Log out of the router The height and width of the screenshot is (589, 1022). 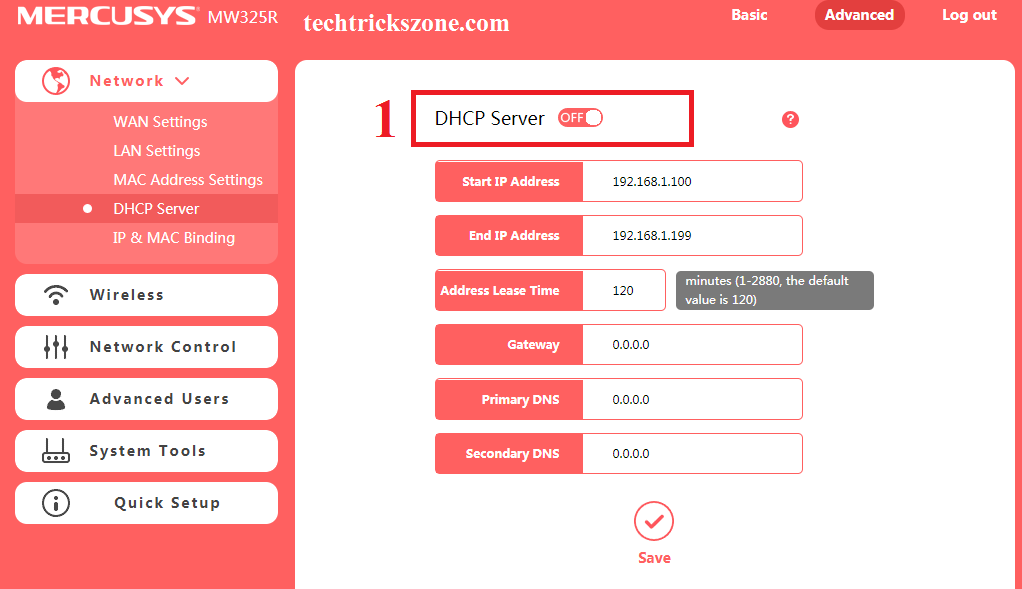point(969,15)
